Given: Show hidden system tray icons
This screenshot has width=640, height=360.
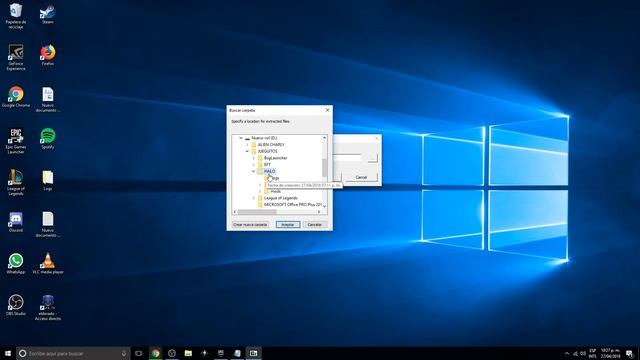Looking at the screenshot, I should 567,353.
